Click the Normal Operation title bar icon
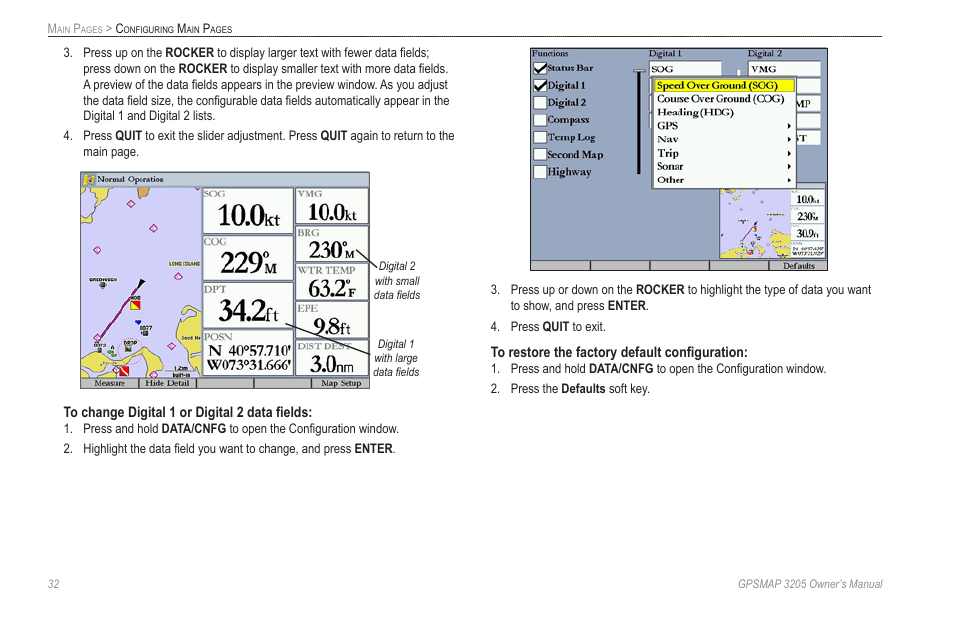 [x=89, y=179]
